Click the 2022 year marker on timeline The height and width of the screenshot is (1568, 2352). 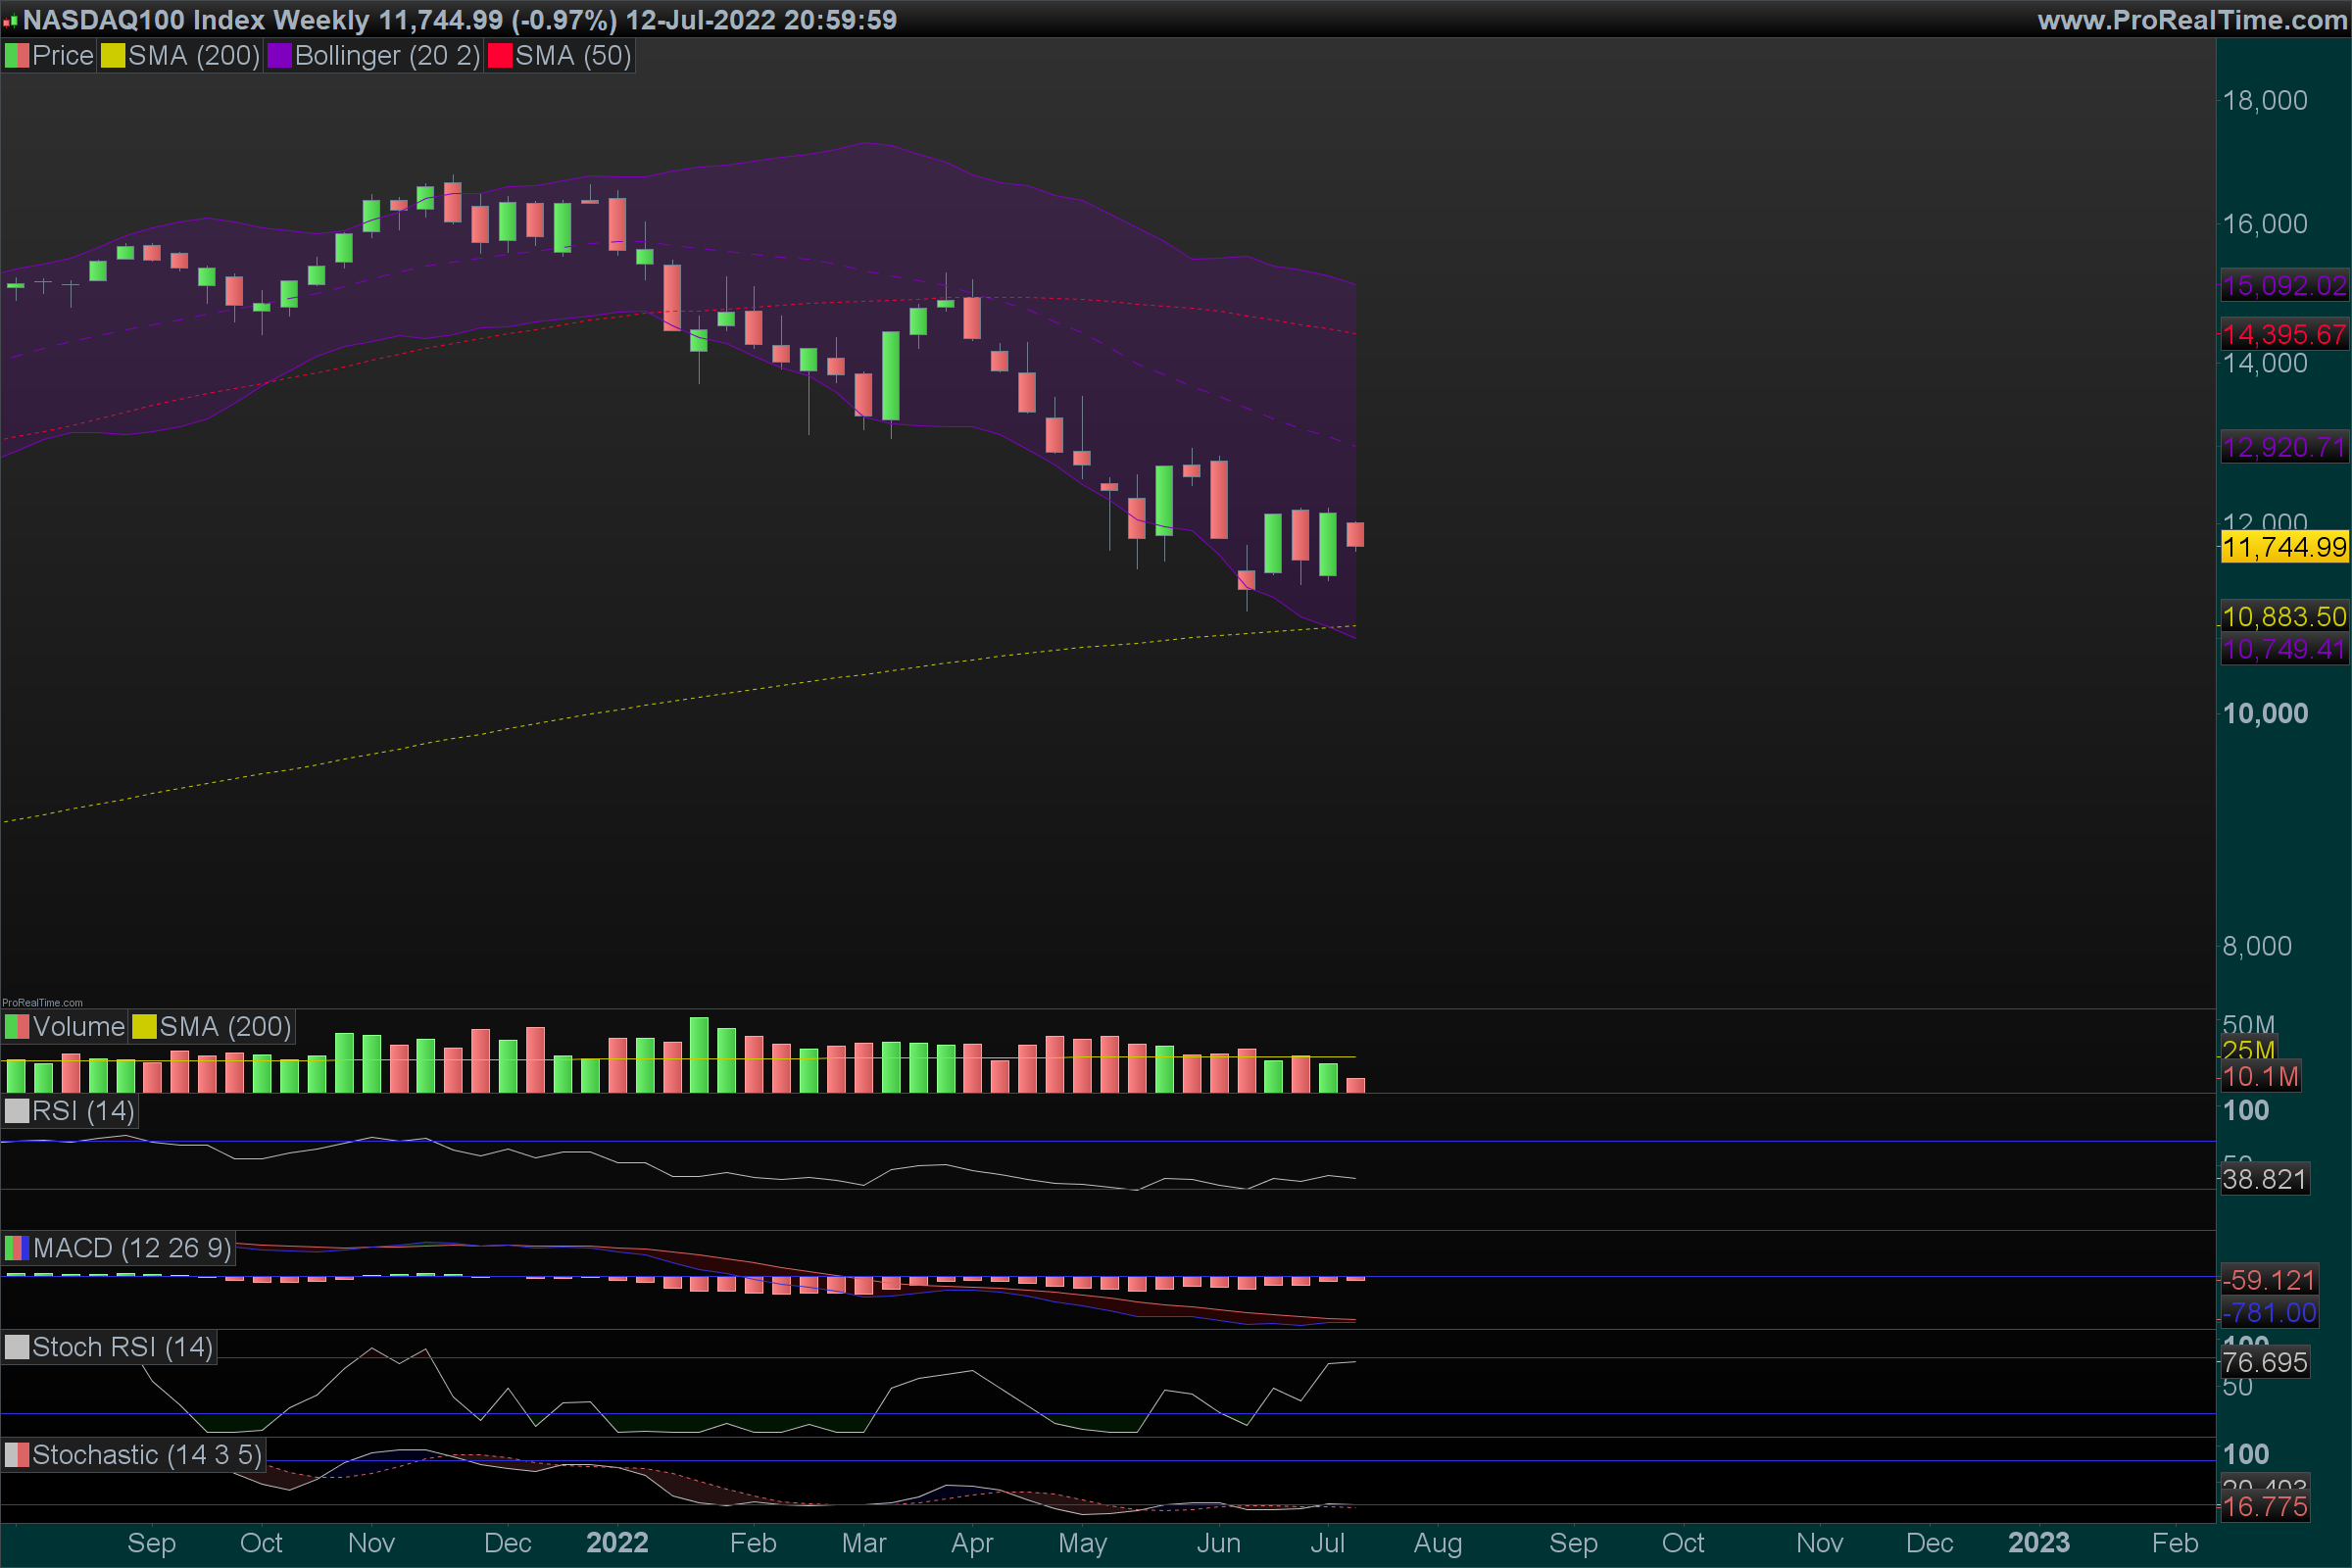[617, 1543]
